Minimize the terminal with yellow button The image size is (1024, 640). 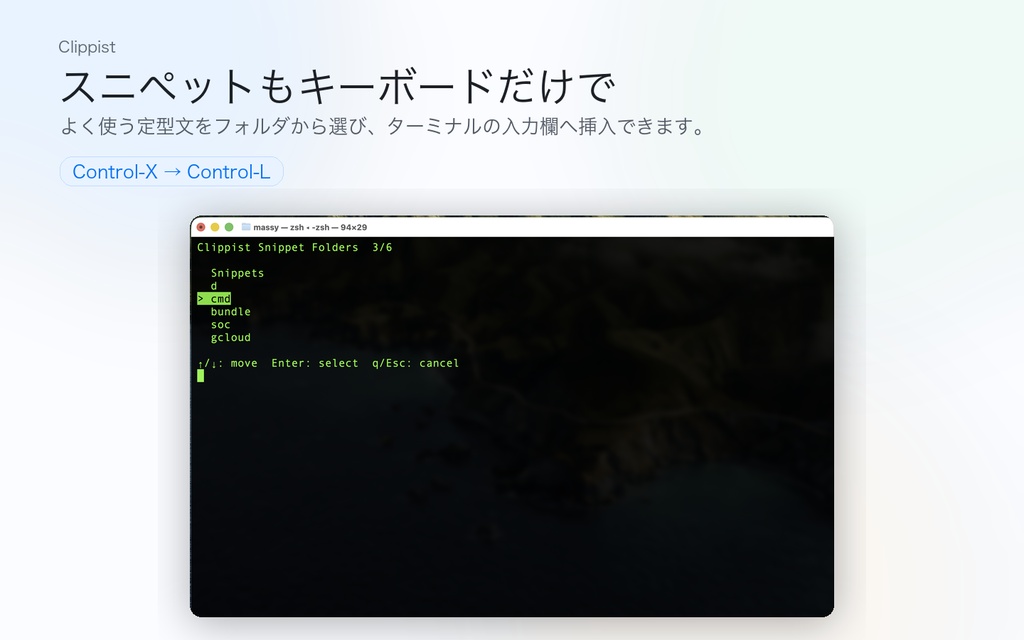tap(215, 227)
